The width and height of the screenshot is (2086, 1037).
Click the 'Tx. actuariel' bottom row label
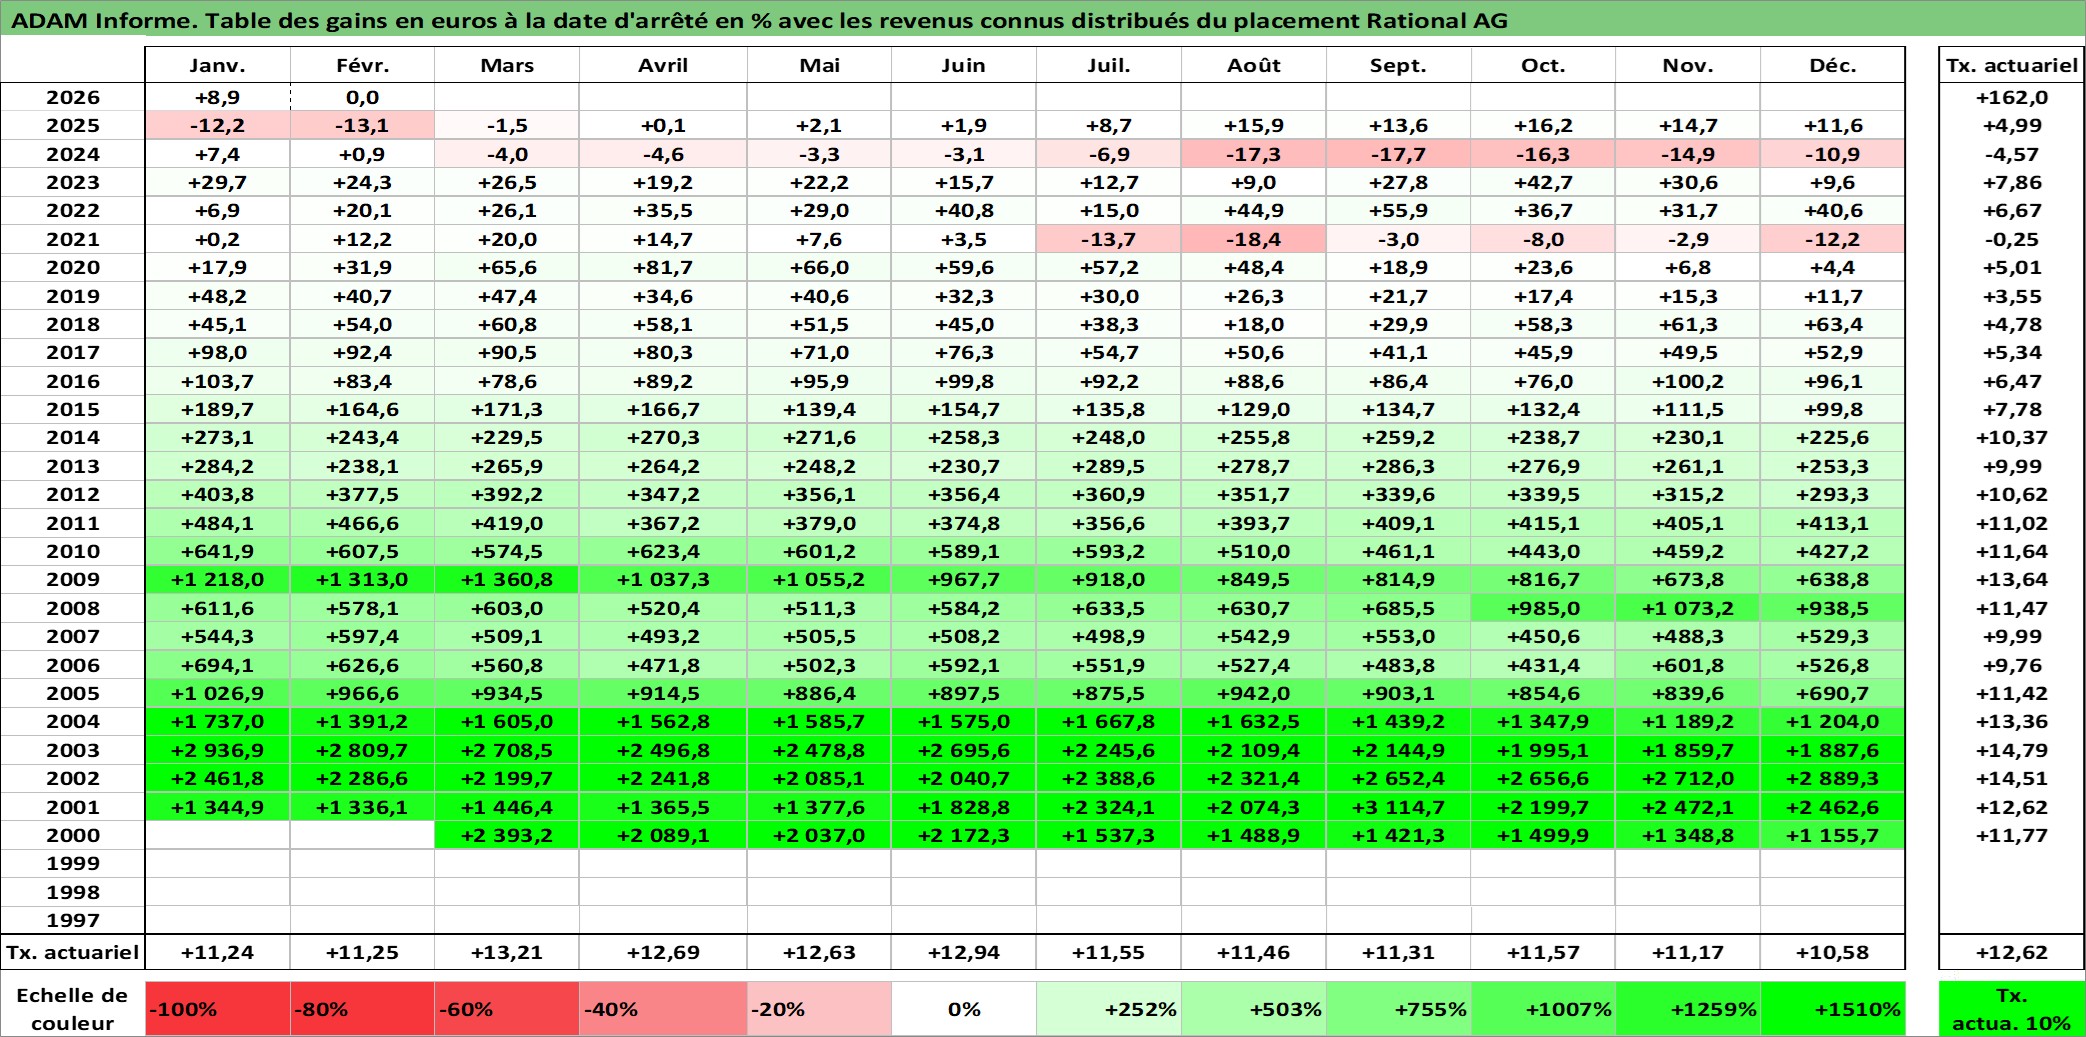[73, 952]
